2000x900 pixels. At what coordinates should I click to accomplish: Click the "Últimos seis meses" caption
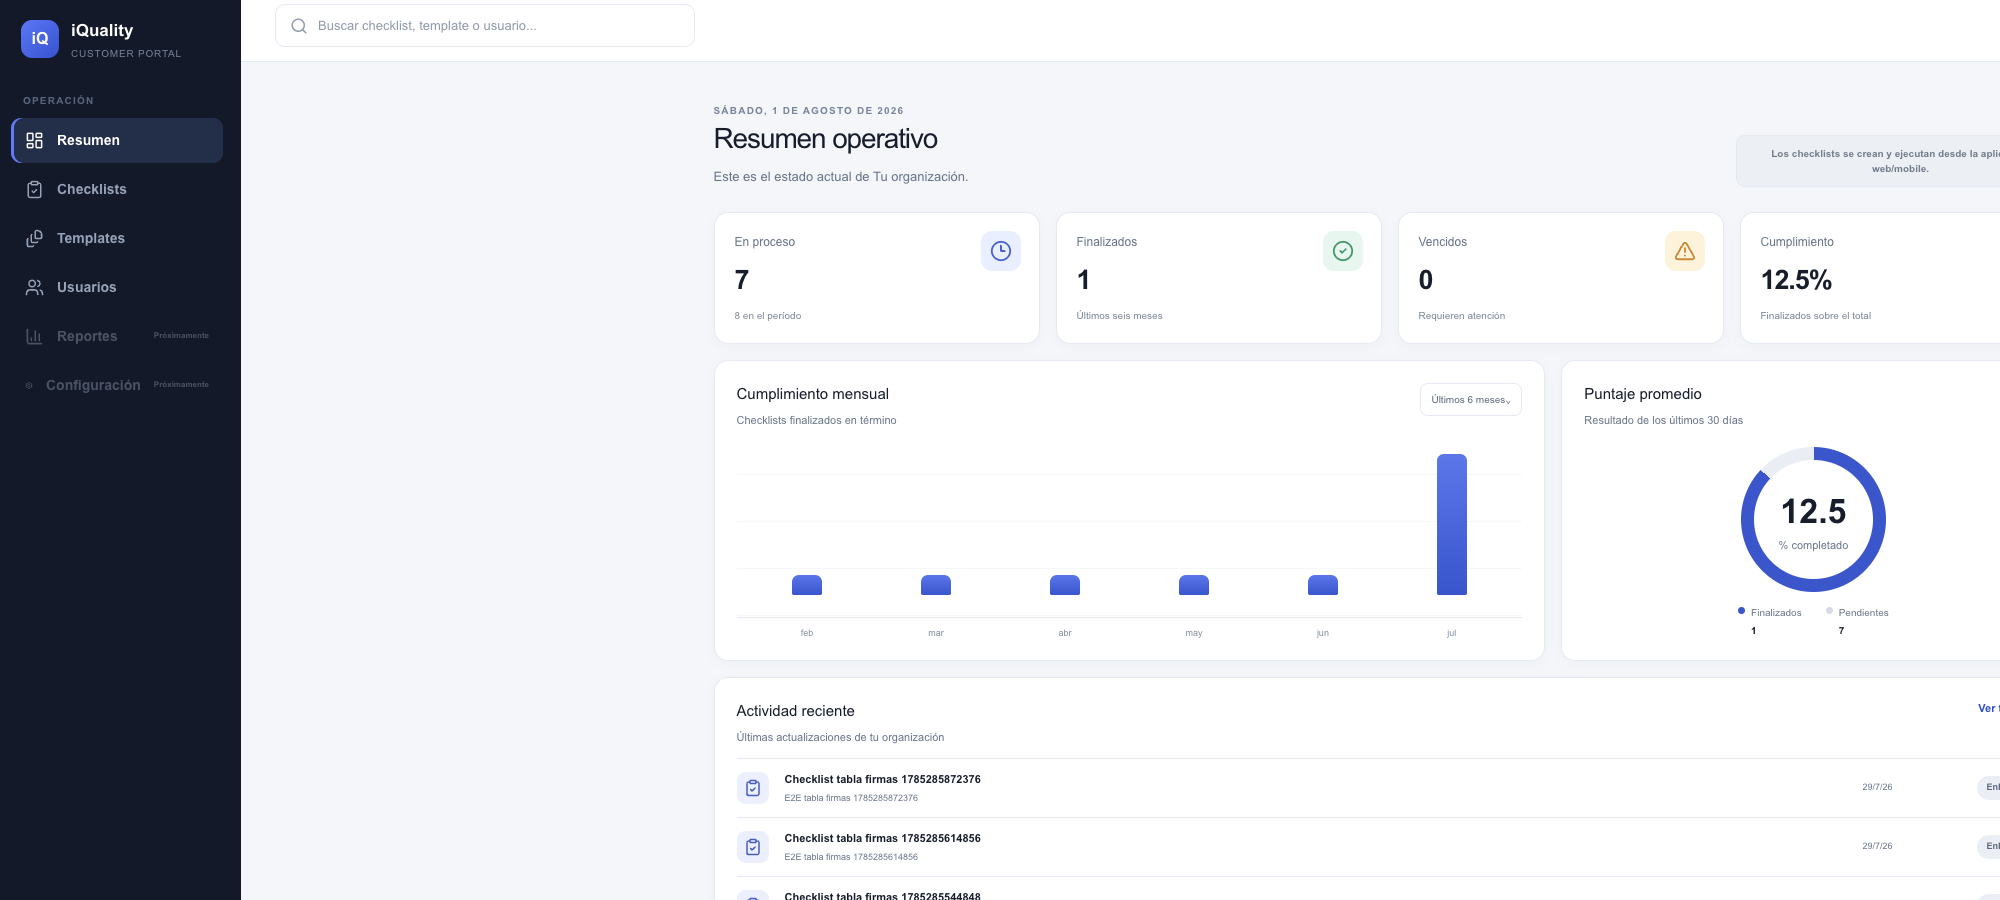[x=1119, y=316]
